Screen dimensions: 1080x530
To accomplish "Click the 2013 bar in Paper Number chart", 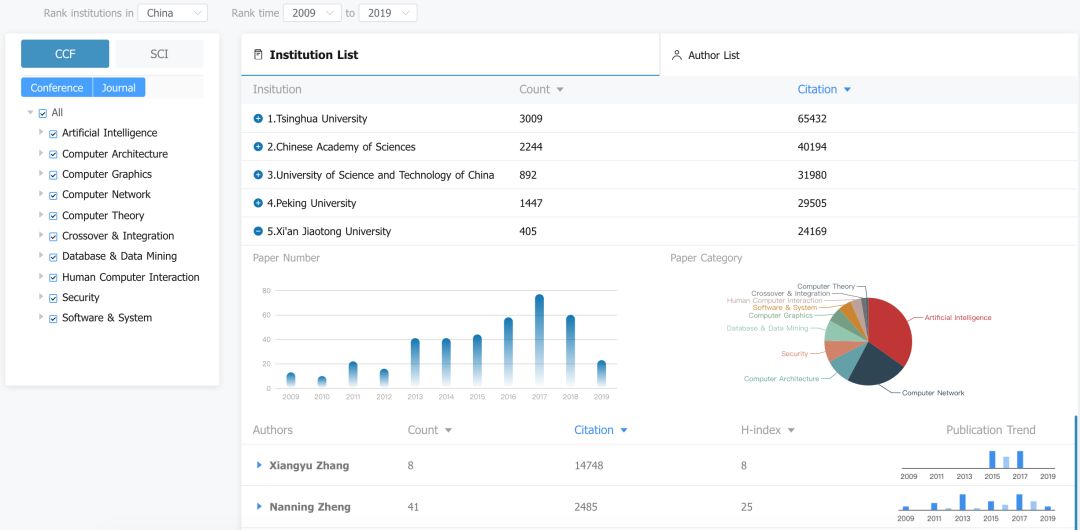I will pyautogui.click(x=415, y=362).
